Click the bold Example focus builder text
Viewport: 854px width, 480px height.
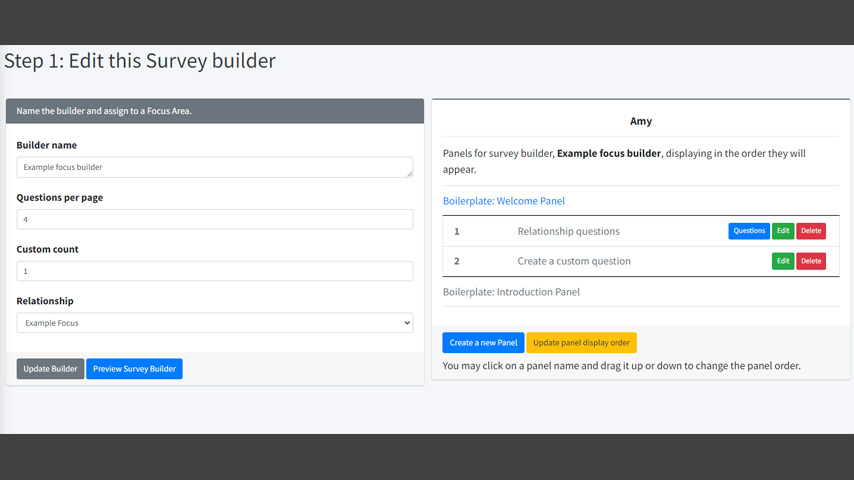click(x=608, y=154)
